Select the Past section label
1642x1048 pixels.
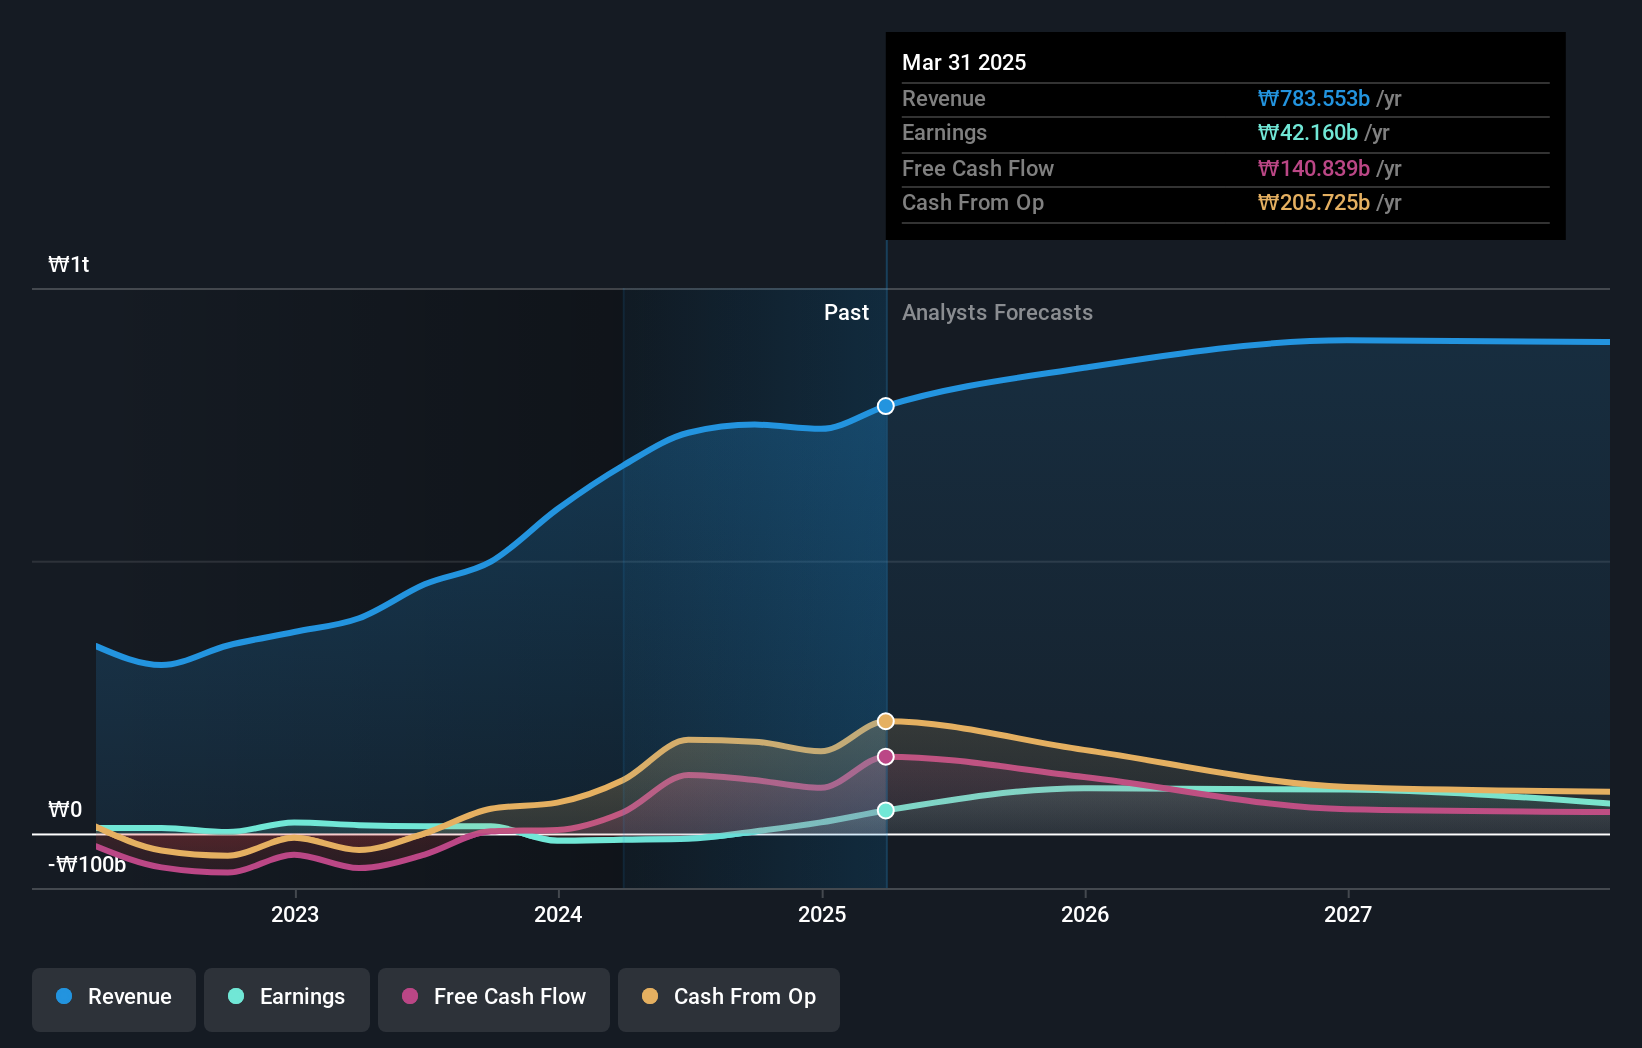847,313
